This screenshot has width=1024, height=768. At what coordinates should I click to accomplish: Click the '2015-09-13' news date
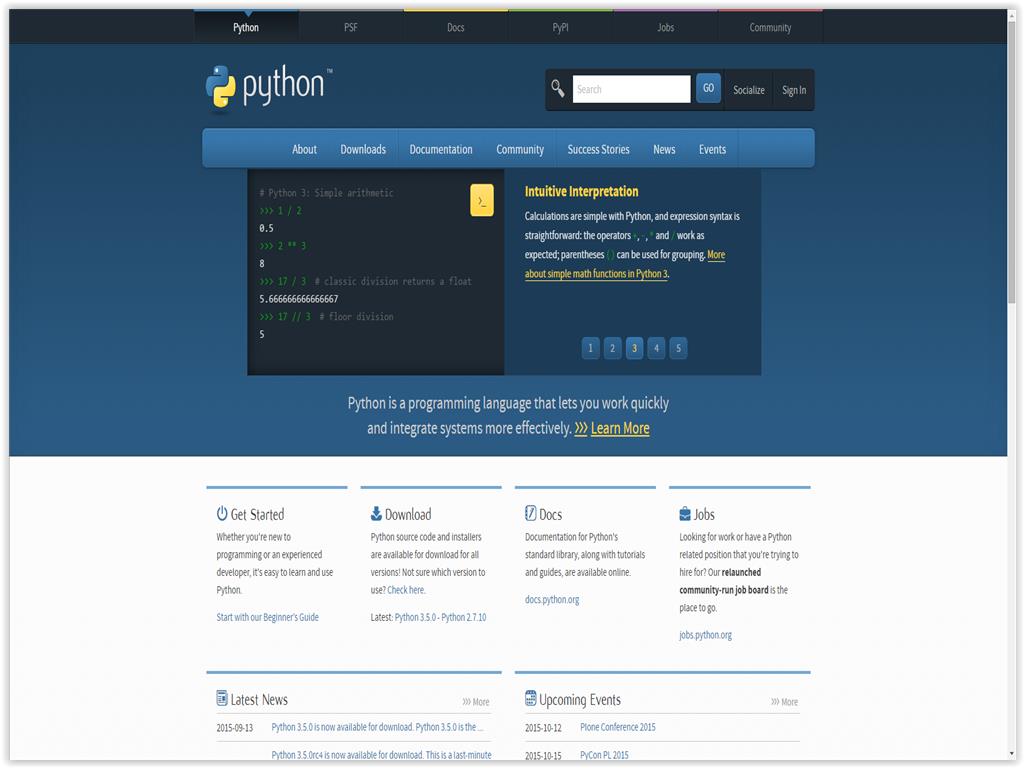pyautogui.click(x=234, y=728)
